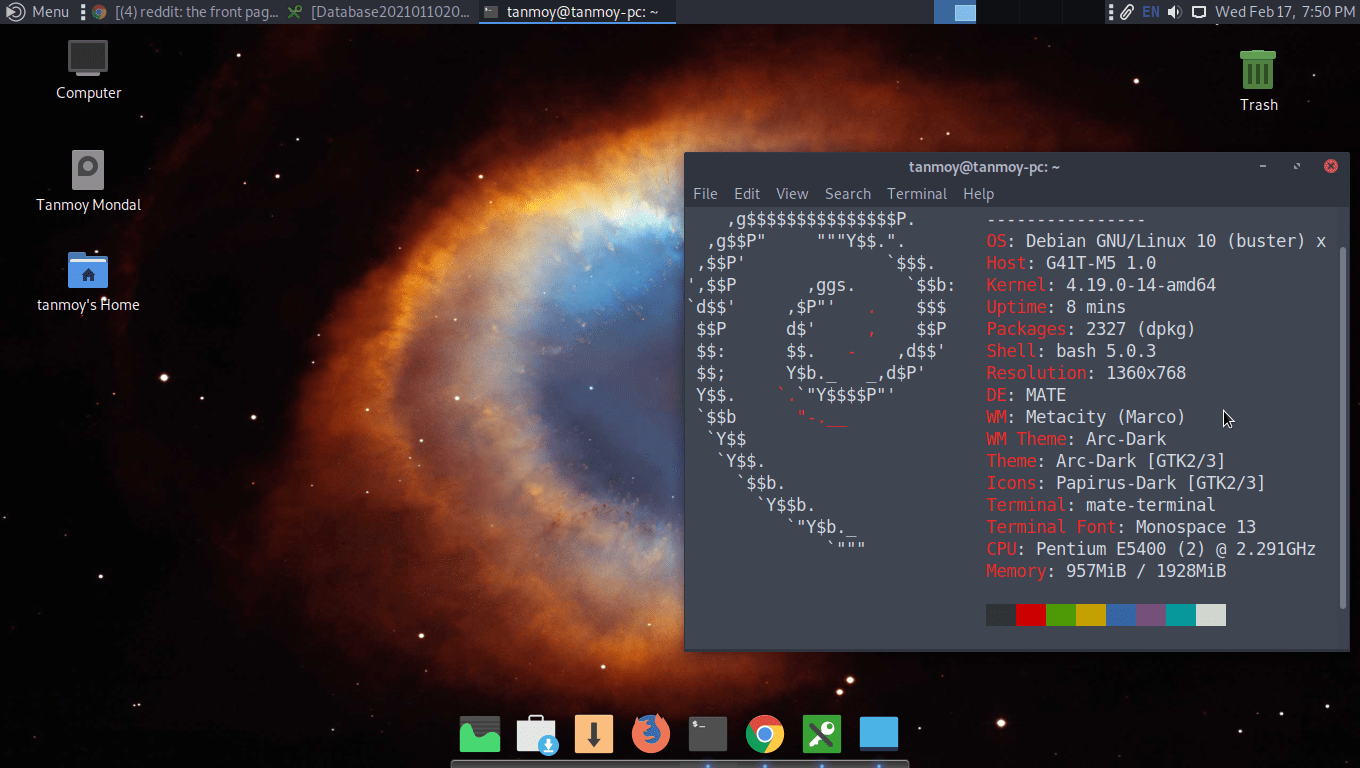Open the terminal's Search menu

(x=848, y=194)
